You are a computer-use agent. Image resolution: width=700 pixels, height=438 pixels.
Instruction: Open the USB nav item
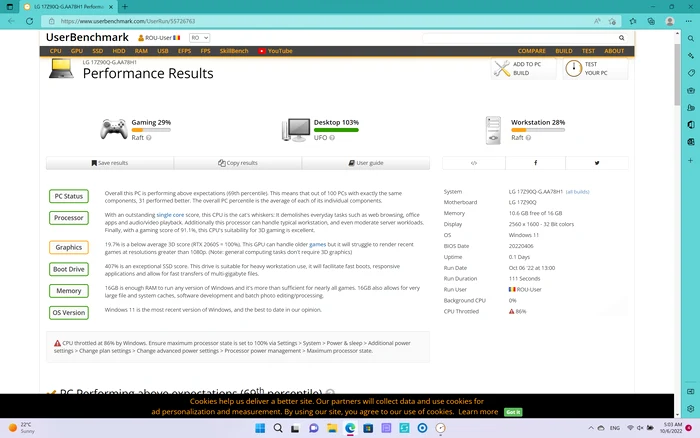point(162,51)
